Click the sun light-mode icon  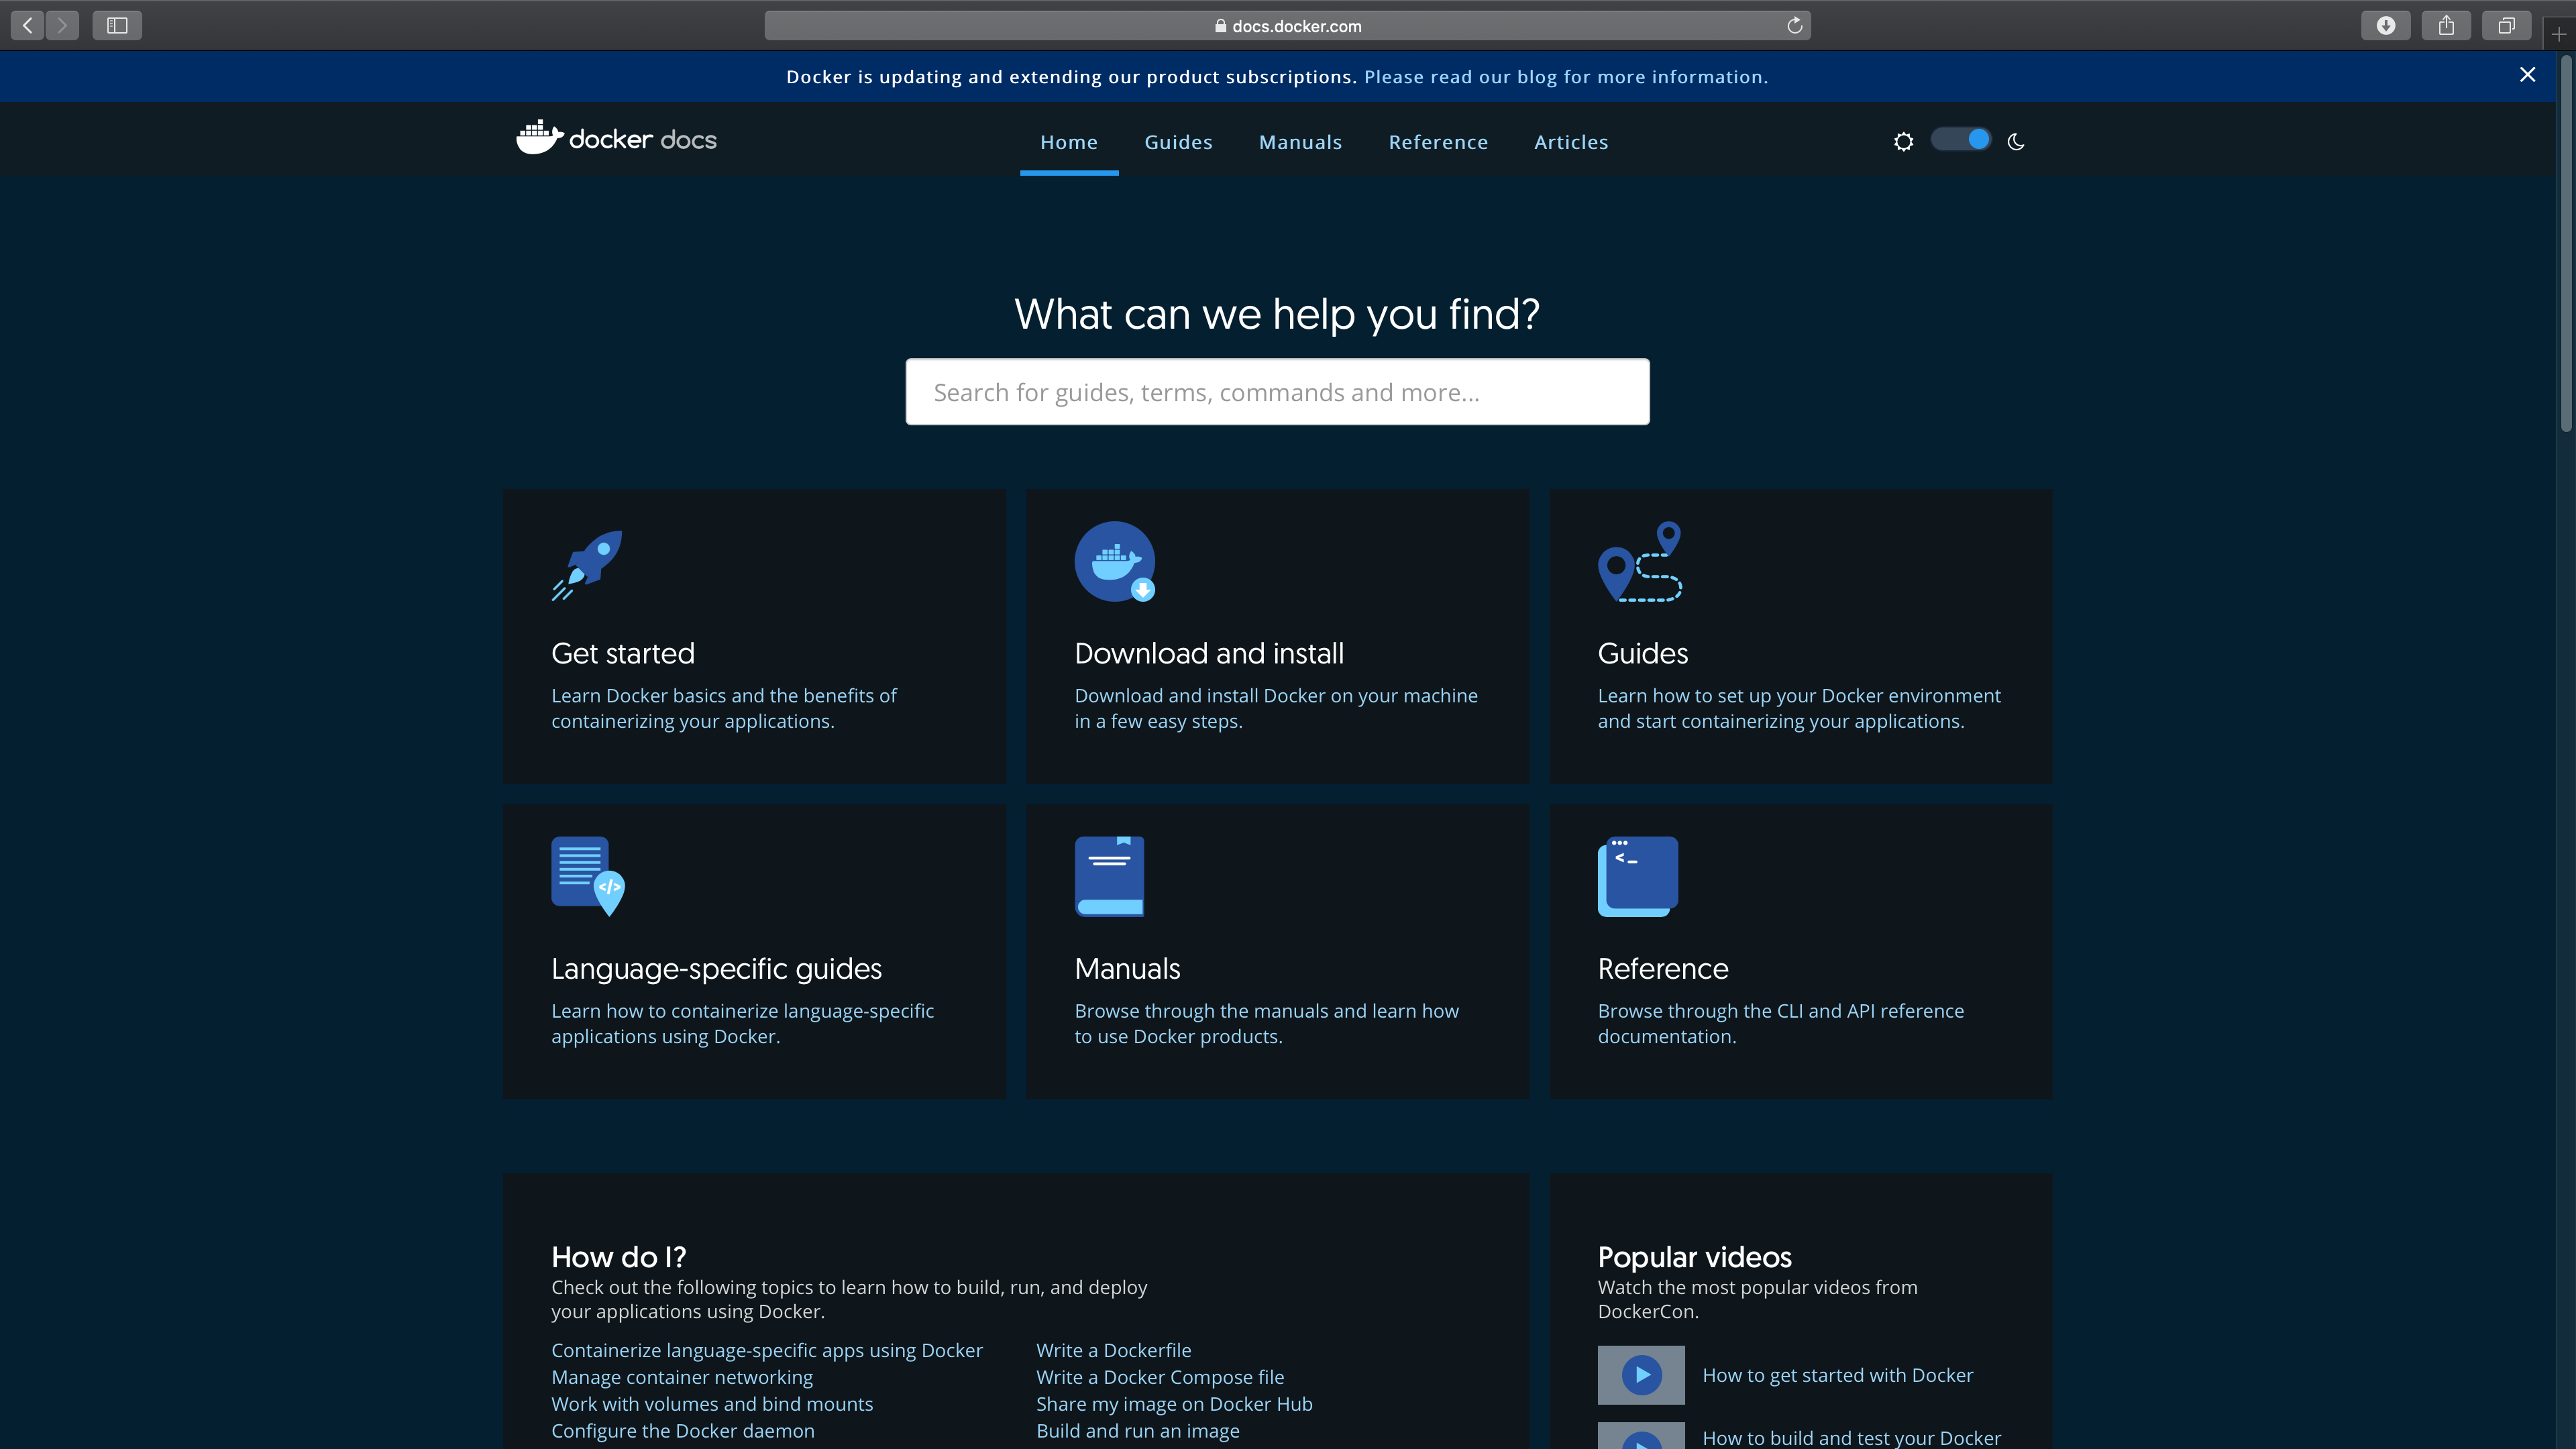[x=1903, y=142]
